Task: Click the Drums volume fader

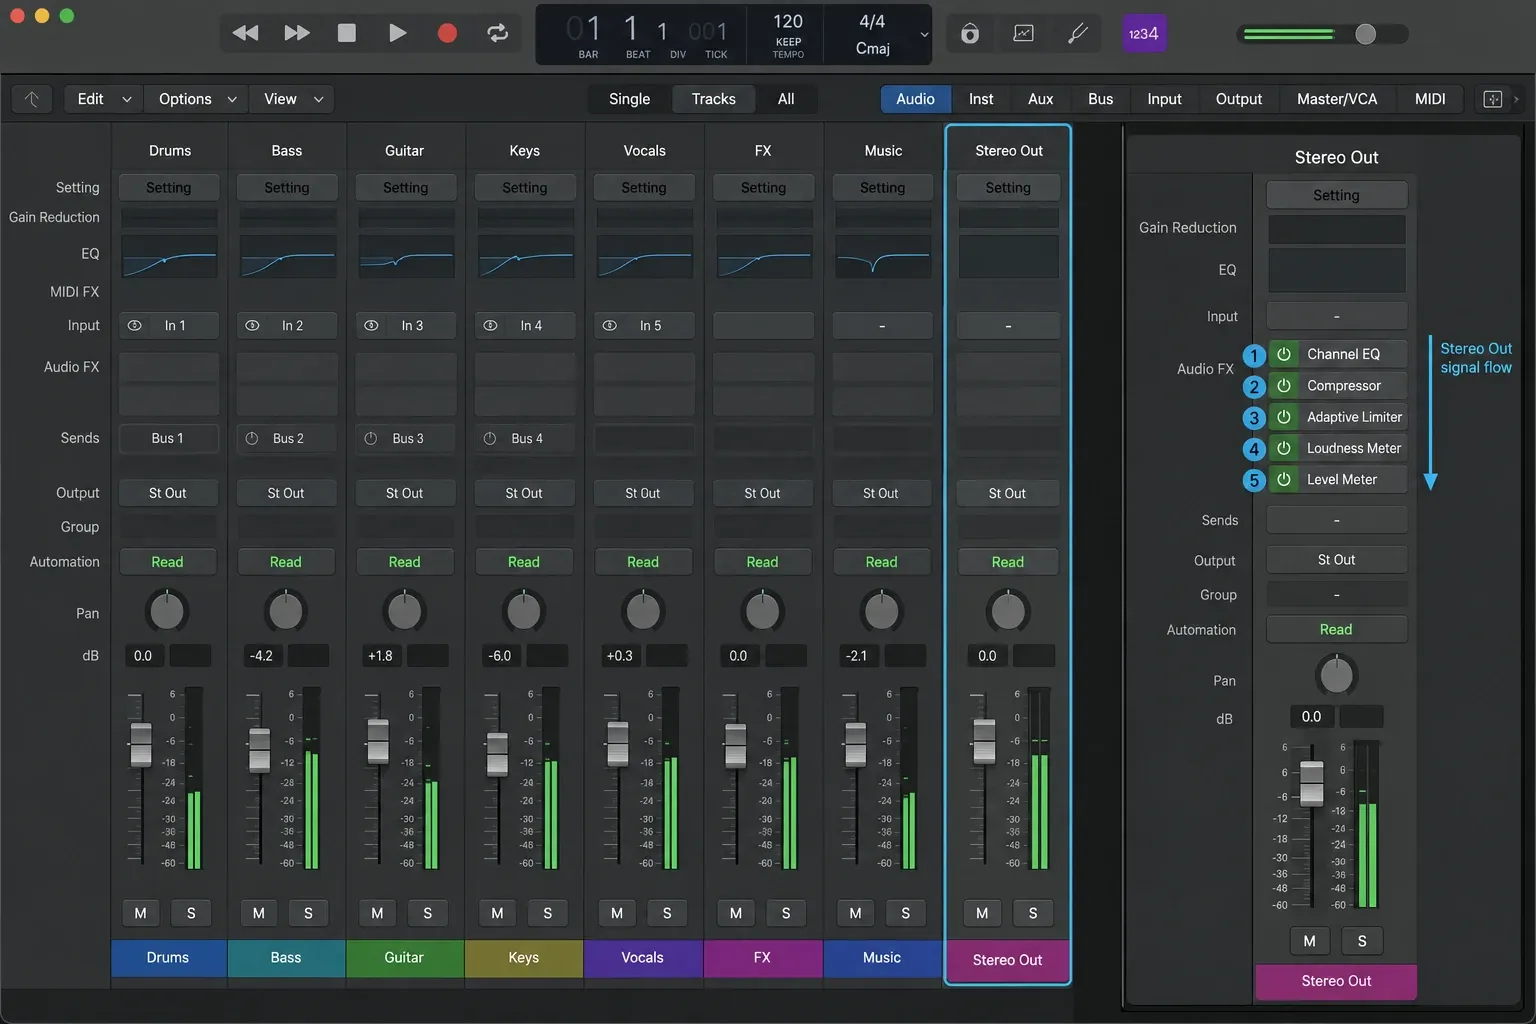Action: (x=141, y=745)
